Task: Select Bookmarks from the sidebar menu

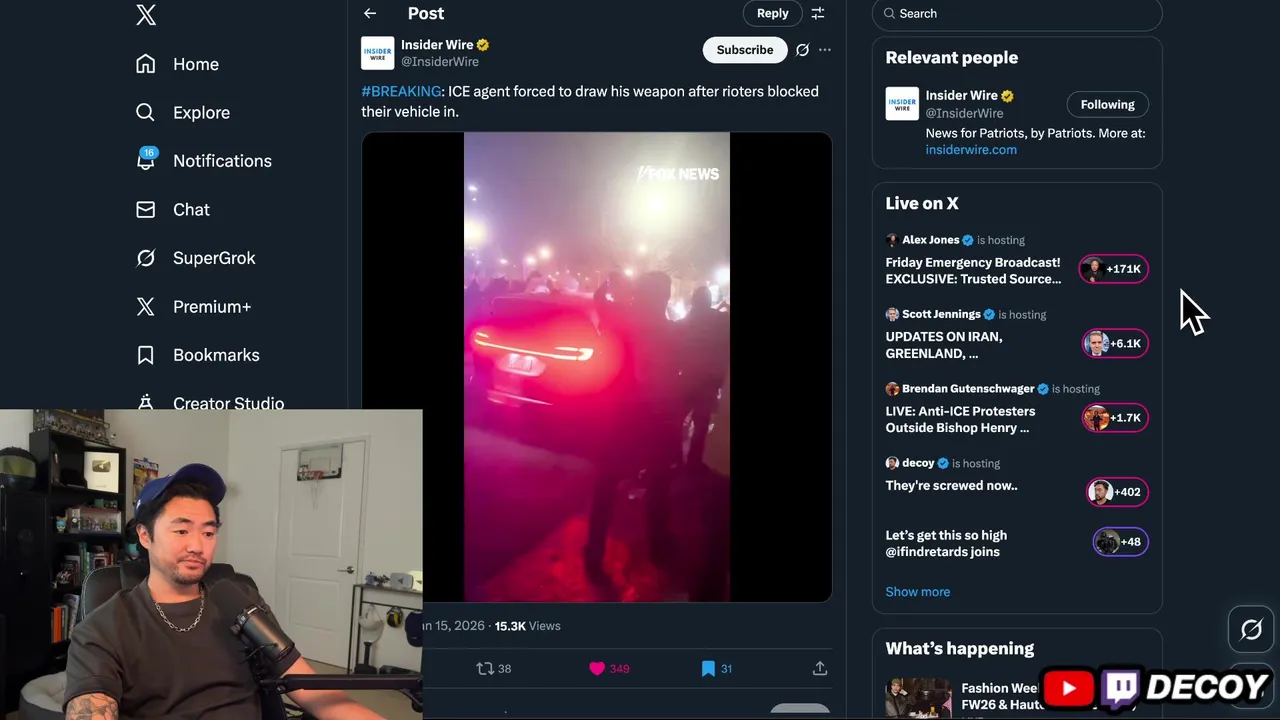Action: (x=215, y=355)
